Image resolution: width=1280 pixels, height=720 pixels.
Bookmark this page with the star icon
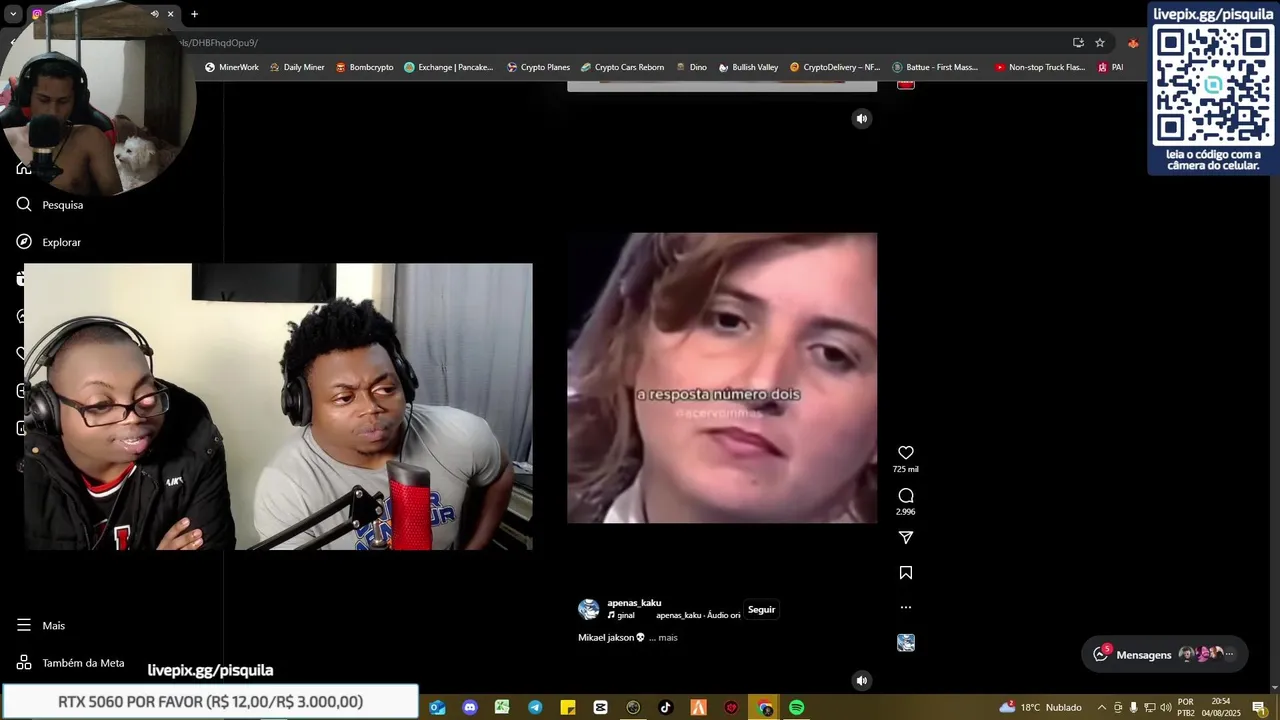[x=1100, y=43]
